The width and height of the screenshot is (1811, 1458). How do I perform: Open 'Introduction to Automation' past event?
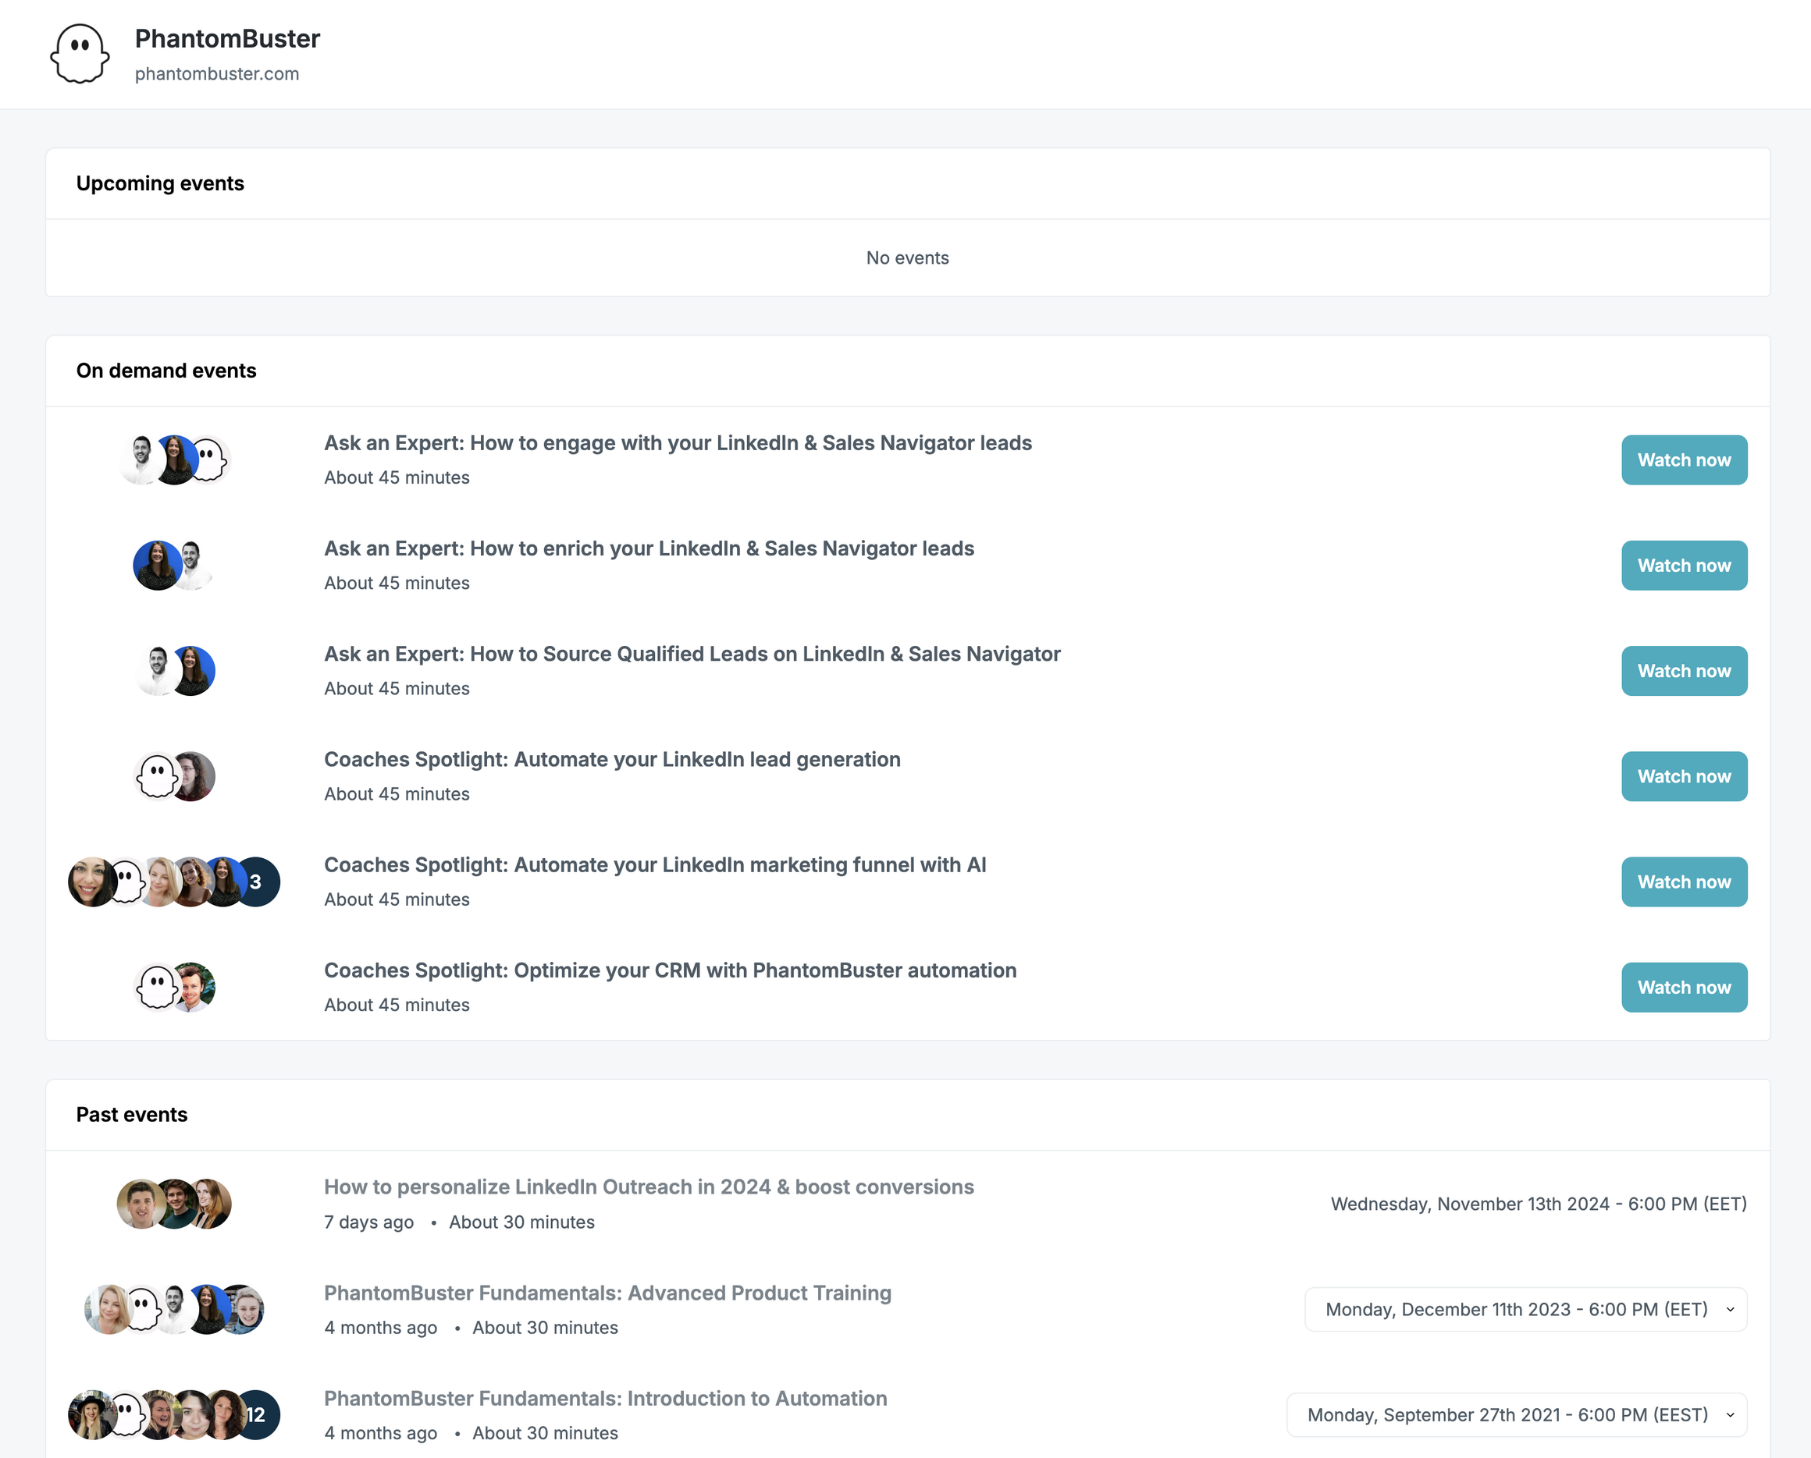click(606, 1398)
